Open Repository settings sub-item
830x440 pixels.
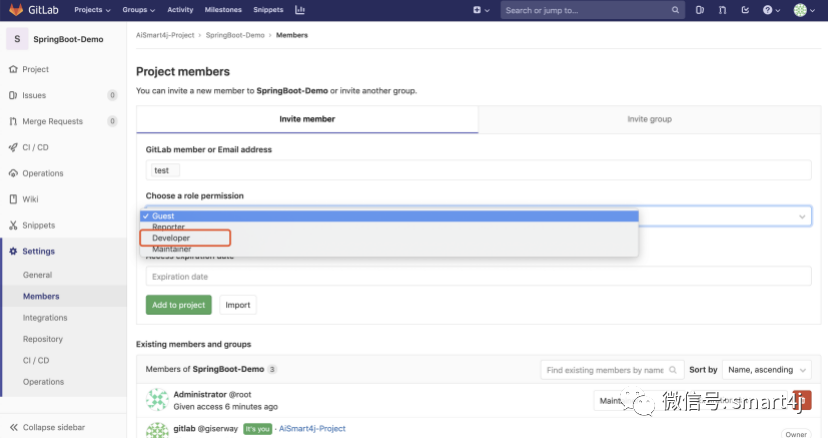(42, 339)
